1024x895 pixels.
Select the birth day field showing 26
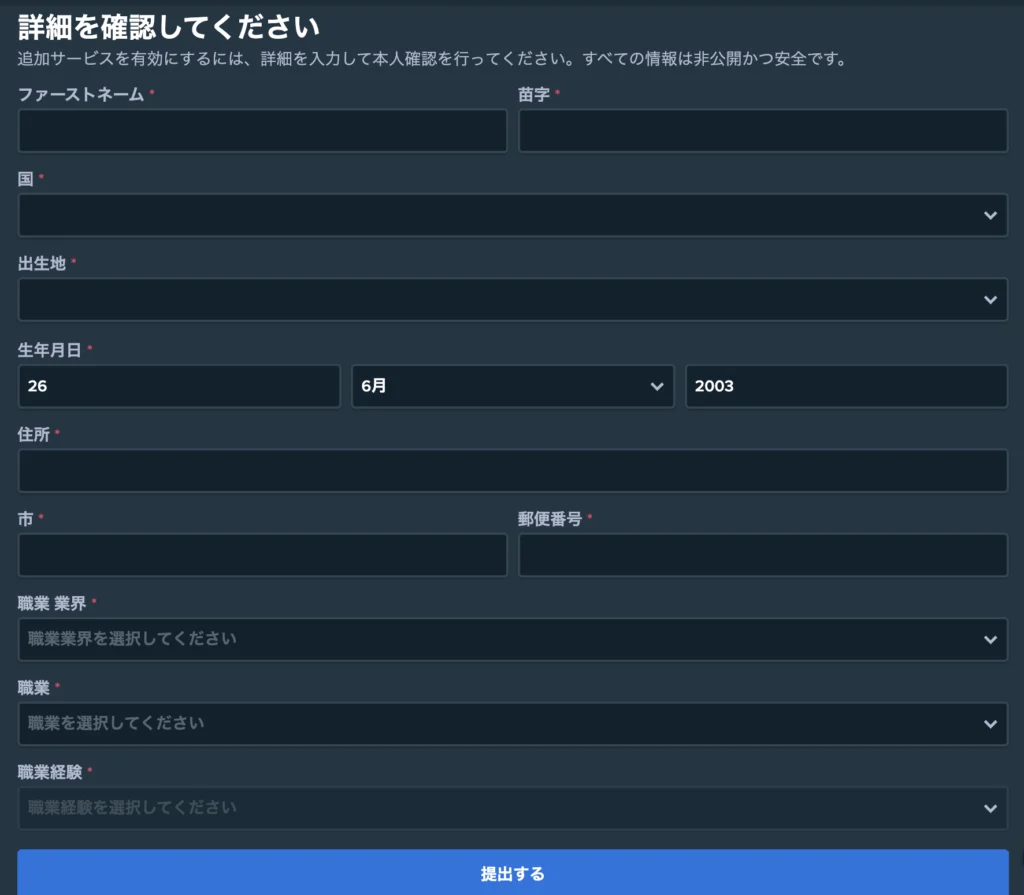179,386
